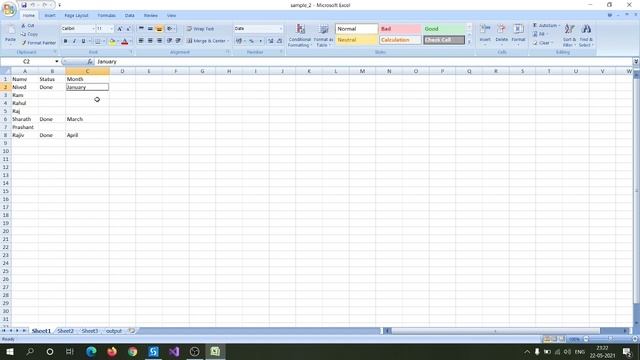Image resolution: width=640 pixels, height=360 pixels.
Task: Save the workbook from Quick Access toolbar
Action: [x=24, y=5]
